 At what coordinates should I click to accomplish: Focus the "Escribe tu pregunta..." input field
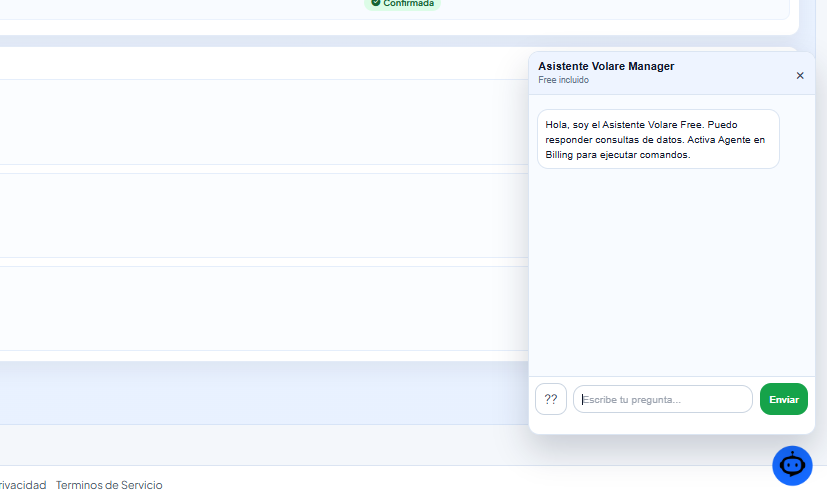coord(662,399)
